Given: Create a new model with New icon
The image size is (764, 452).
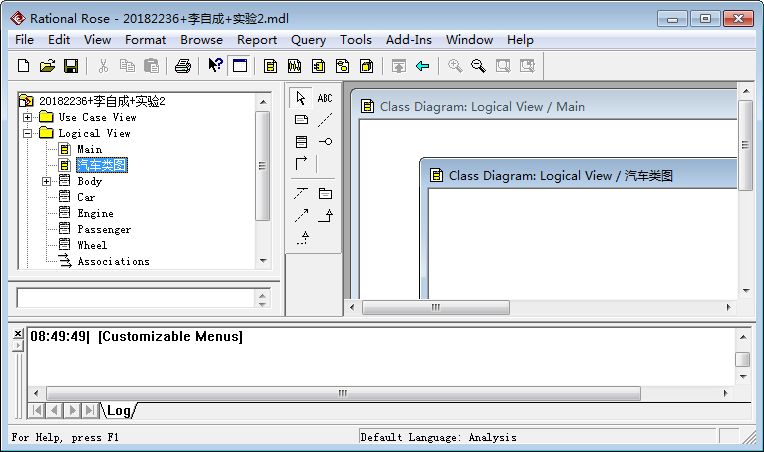Looking at the screenshot, I should tap(23, 66).
